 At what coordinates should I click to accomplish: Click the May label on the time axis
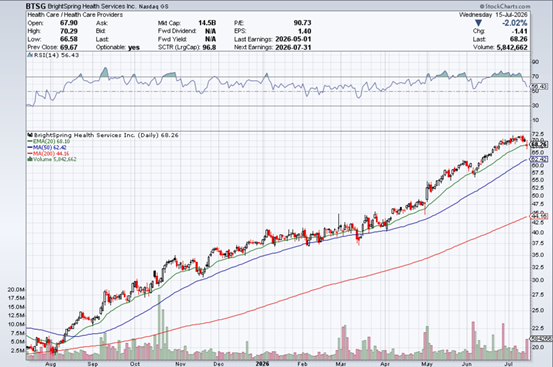[x=427, y=363]
